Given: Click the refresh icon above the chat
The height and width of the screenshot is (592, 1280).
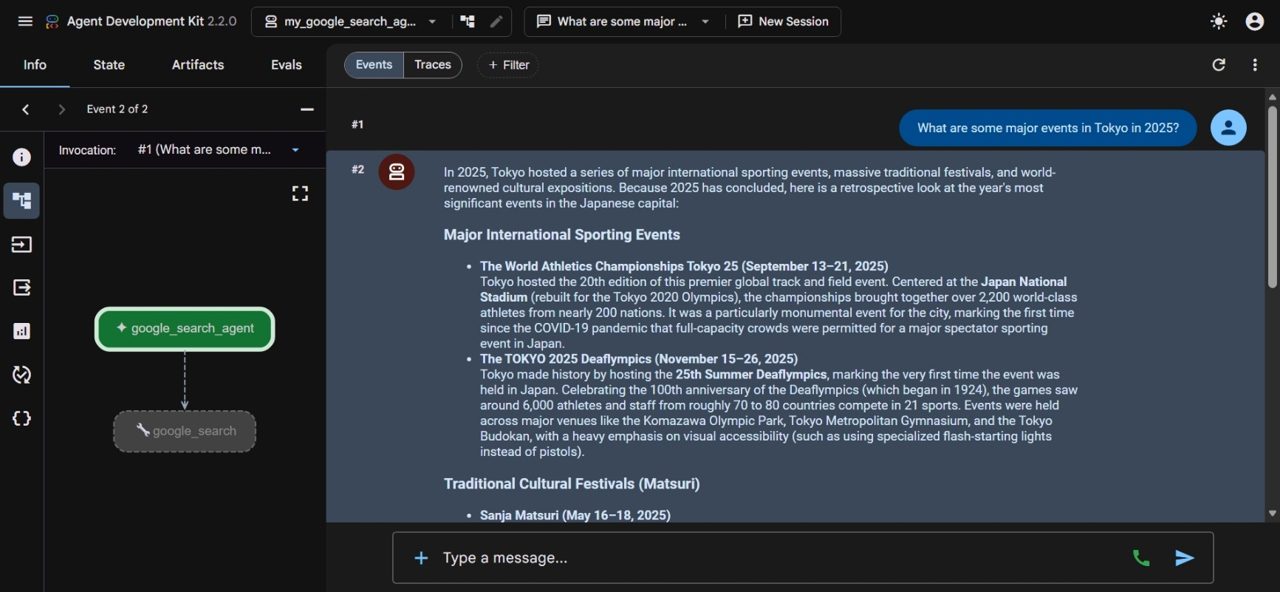Looking at the screenshot, I should (x=1218, y=65).
